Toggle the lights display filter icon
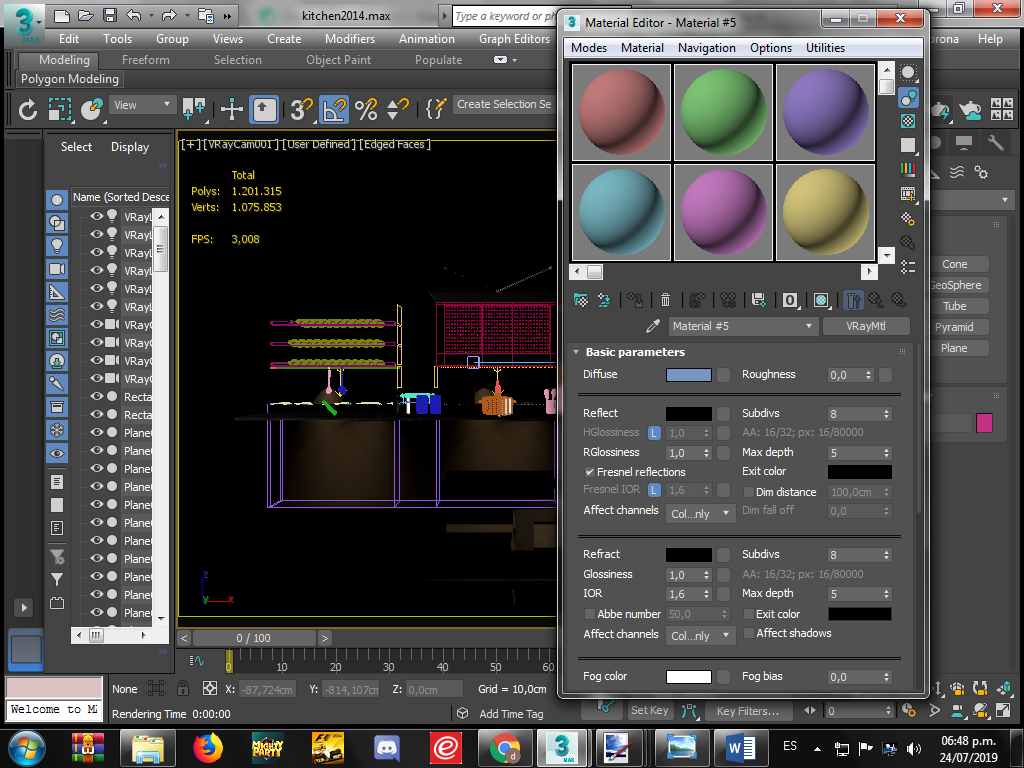 [57, 245]
